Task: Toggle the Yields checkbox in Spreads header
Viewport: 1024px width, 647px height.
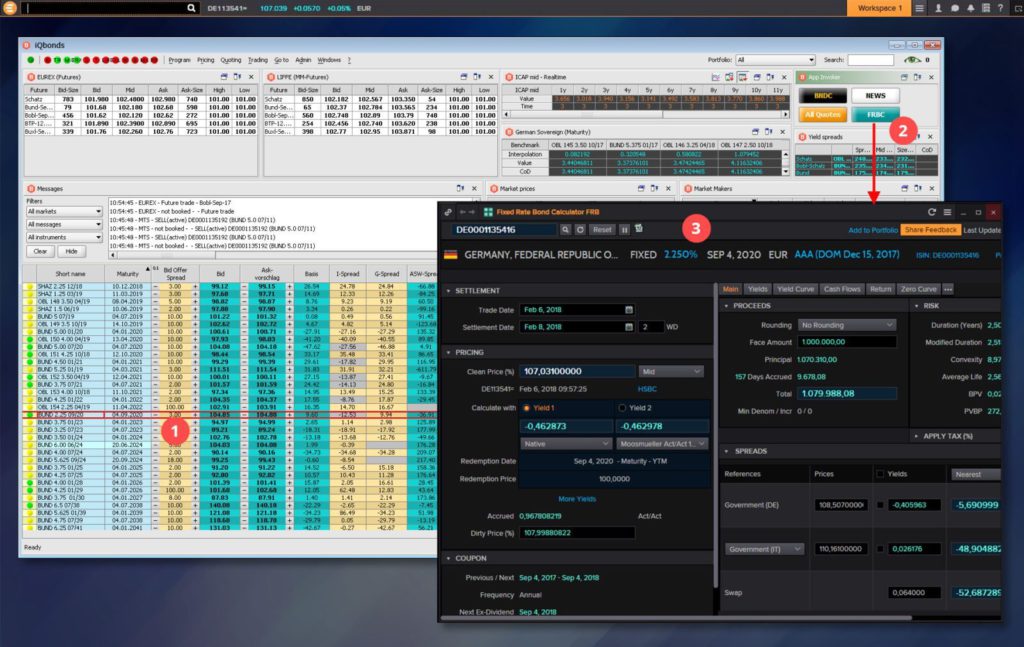Action: (x=880, y=474)
